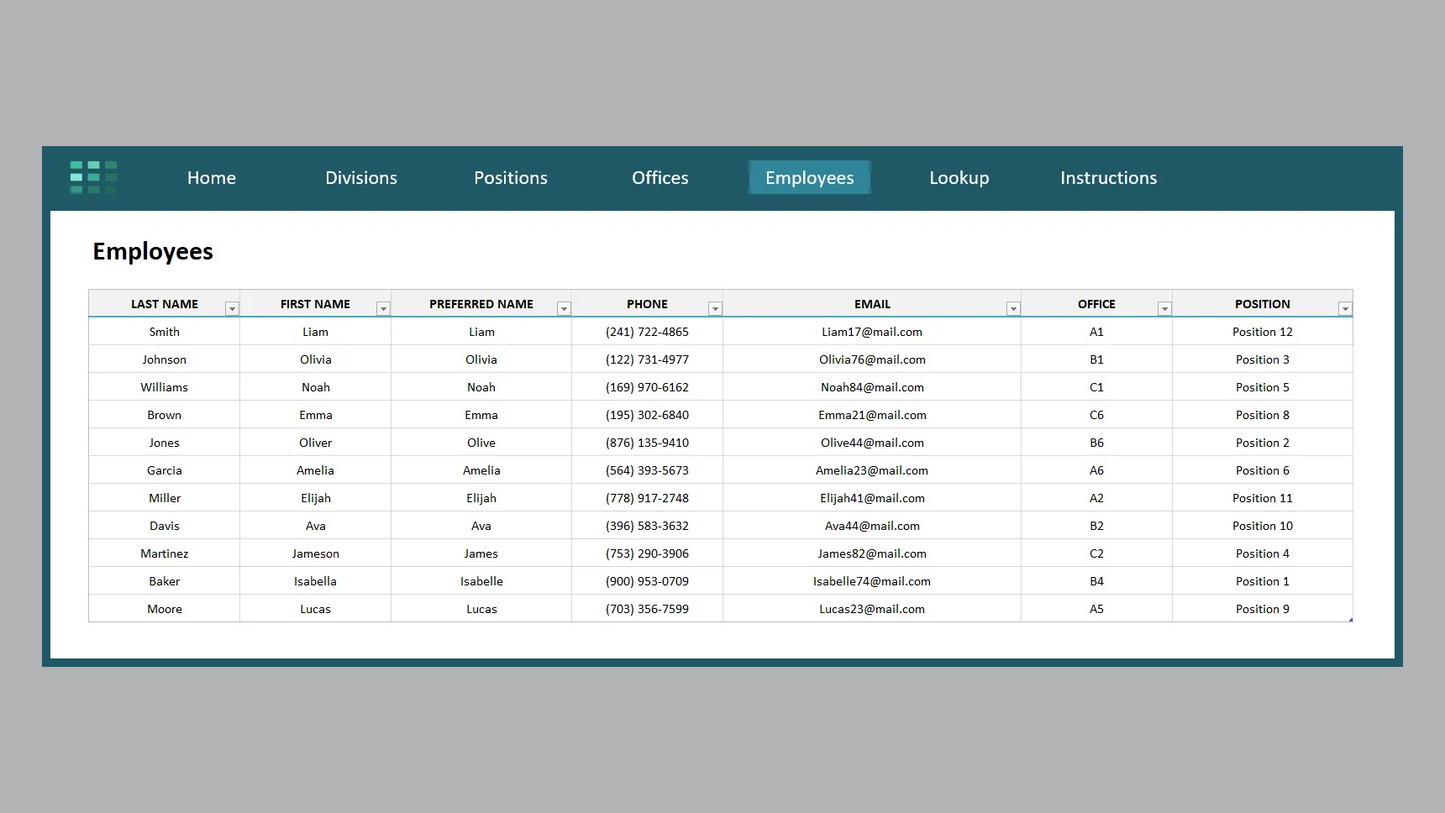Click the phone number (753) 290-3906

pyautogui.click(x=647, y=553)
